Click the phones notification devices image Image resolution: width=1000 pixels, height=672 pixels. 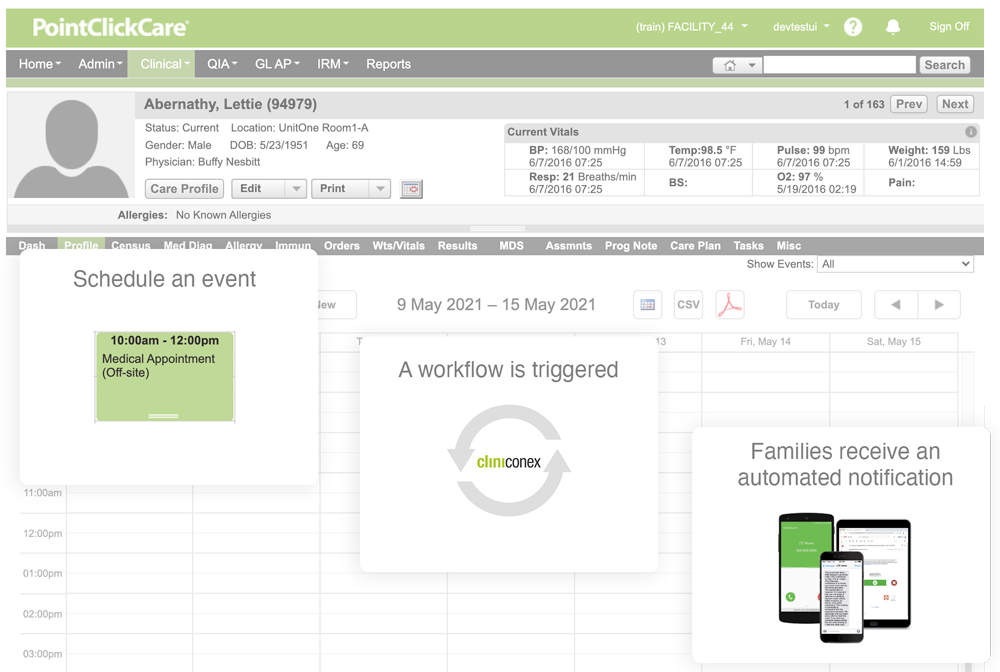point(844,578)
